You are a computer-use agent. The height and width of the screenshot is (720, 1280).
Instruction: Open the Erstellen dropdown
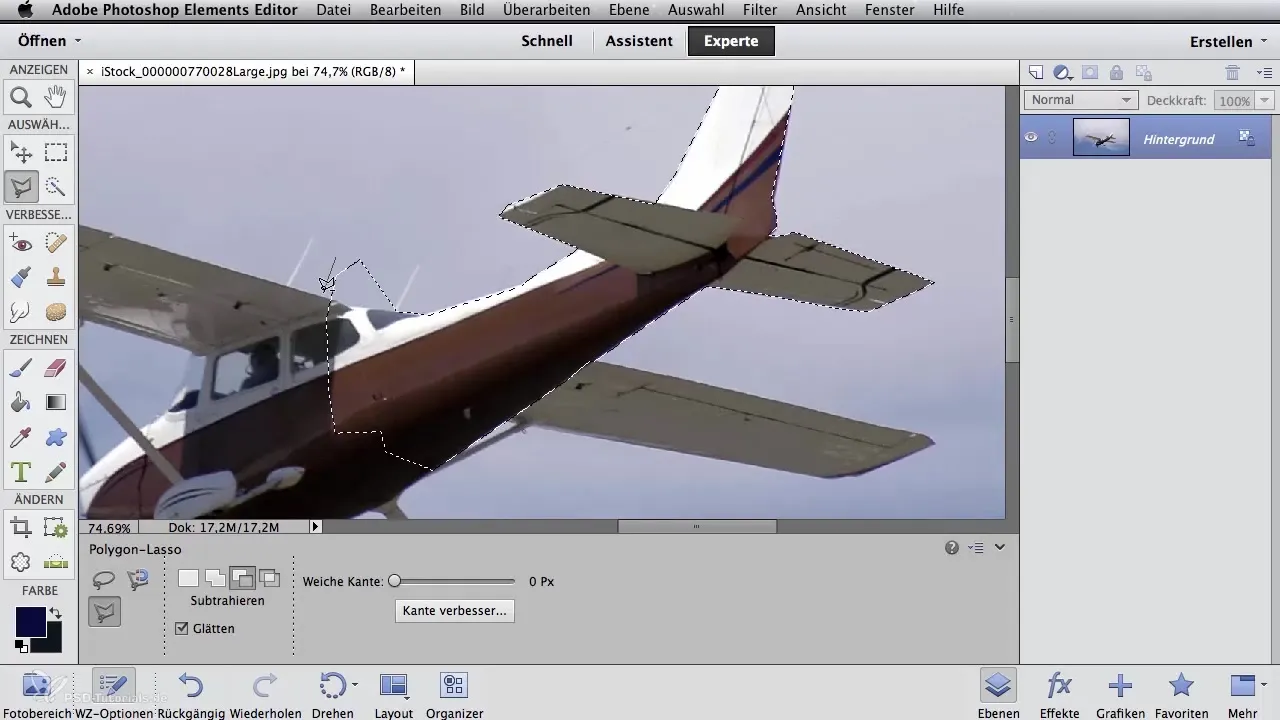(x=1227, y=42)
